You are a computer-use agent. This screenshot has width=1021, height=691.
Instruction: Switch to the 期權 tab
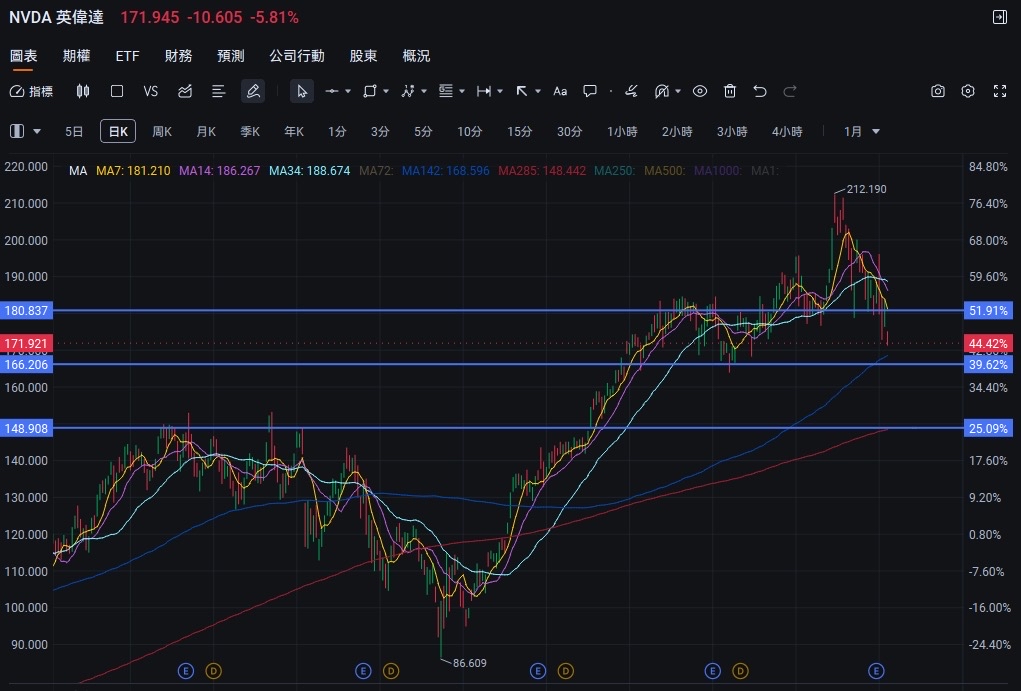76,56
